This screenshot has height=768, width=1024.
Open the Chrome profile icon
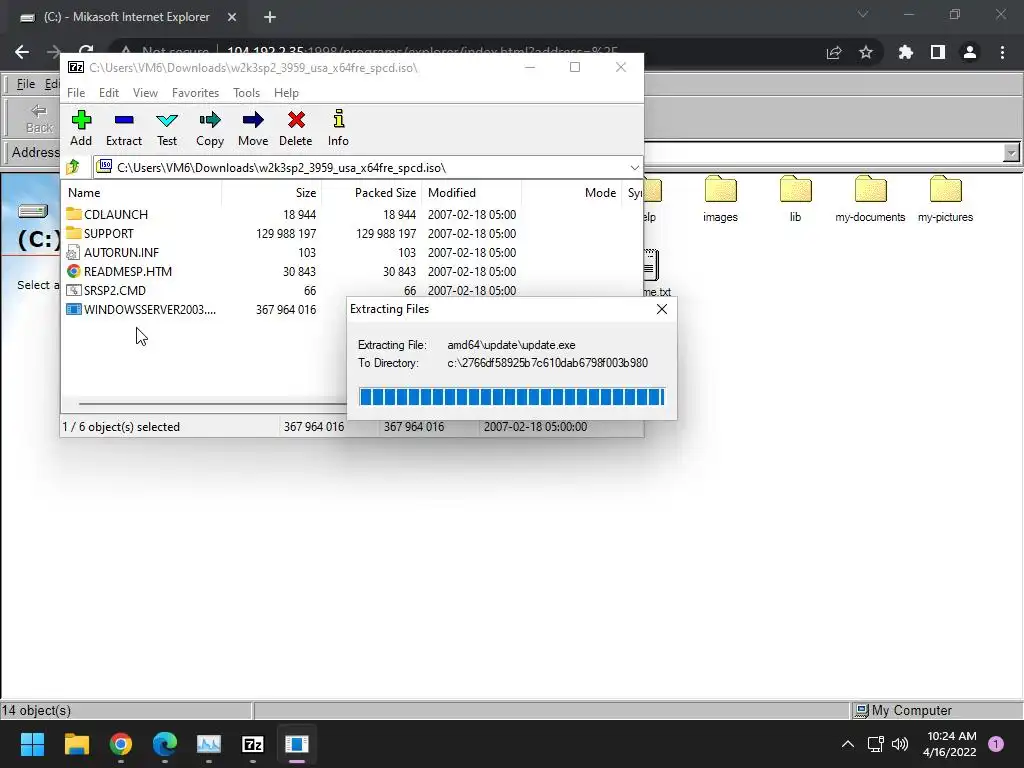(970, 52)
